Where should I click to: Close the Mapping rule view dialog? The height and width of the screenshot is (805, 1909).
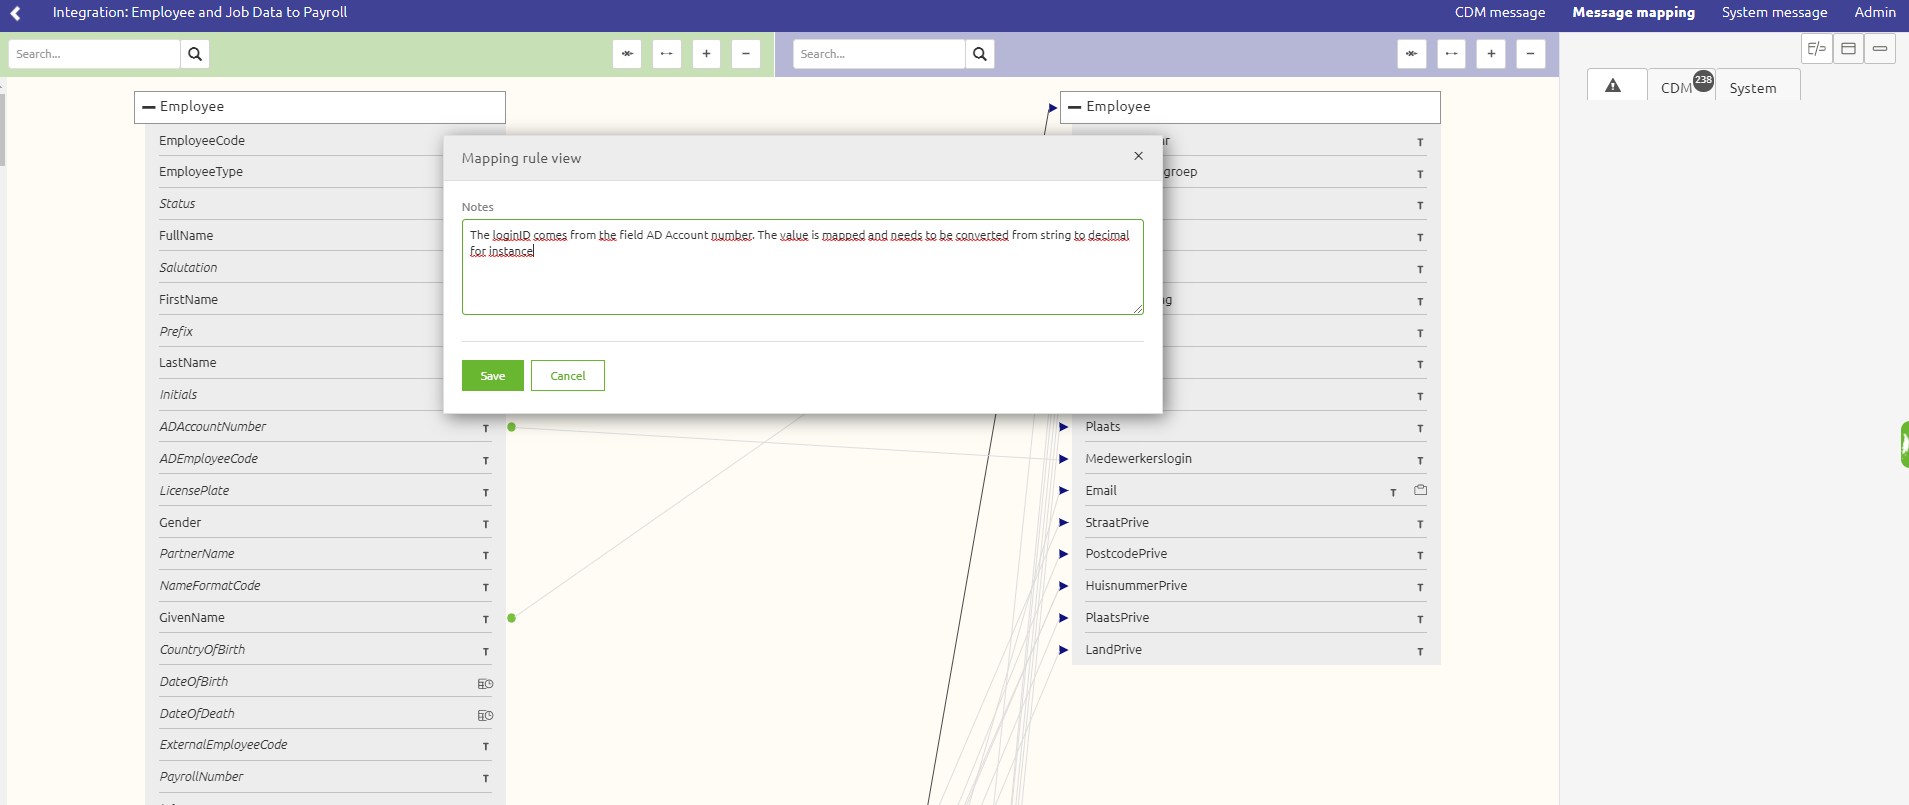(x=1138, y=156)
